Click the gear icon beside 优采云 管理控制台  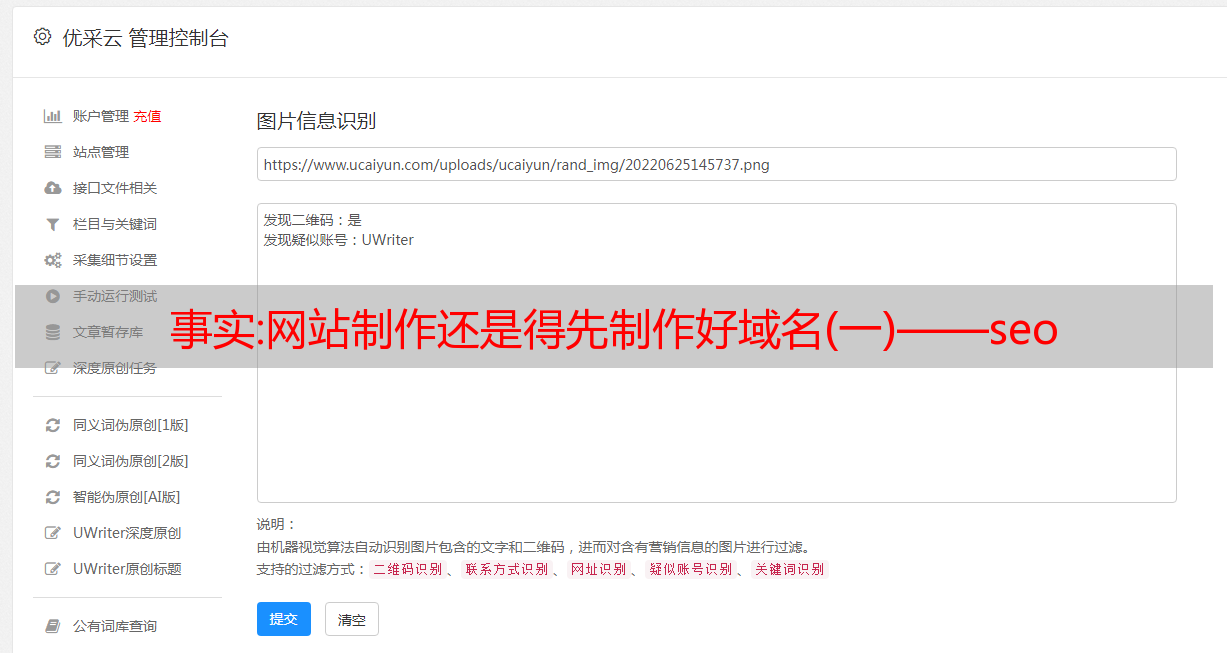(x=42, y=37)
